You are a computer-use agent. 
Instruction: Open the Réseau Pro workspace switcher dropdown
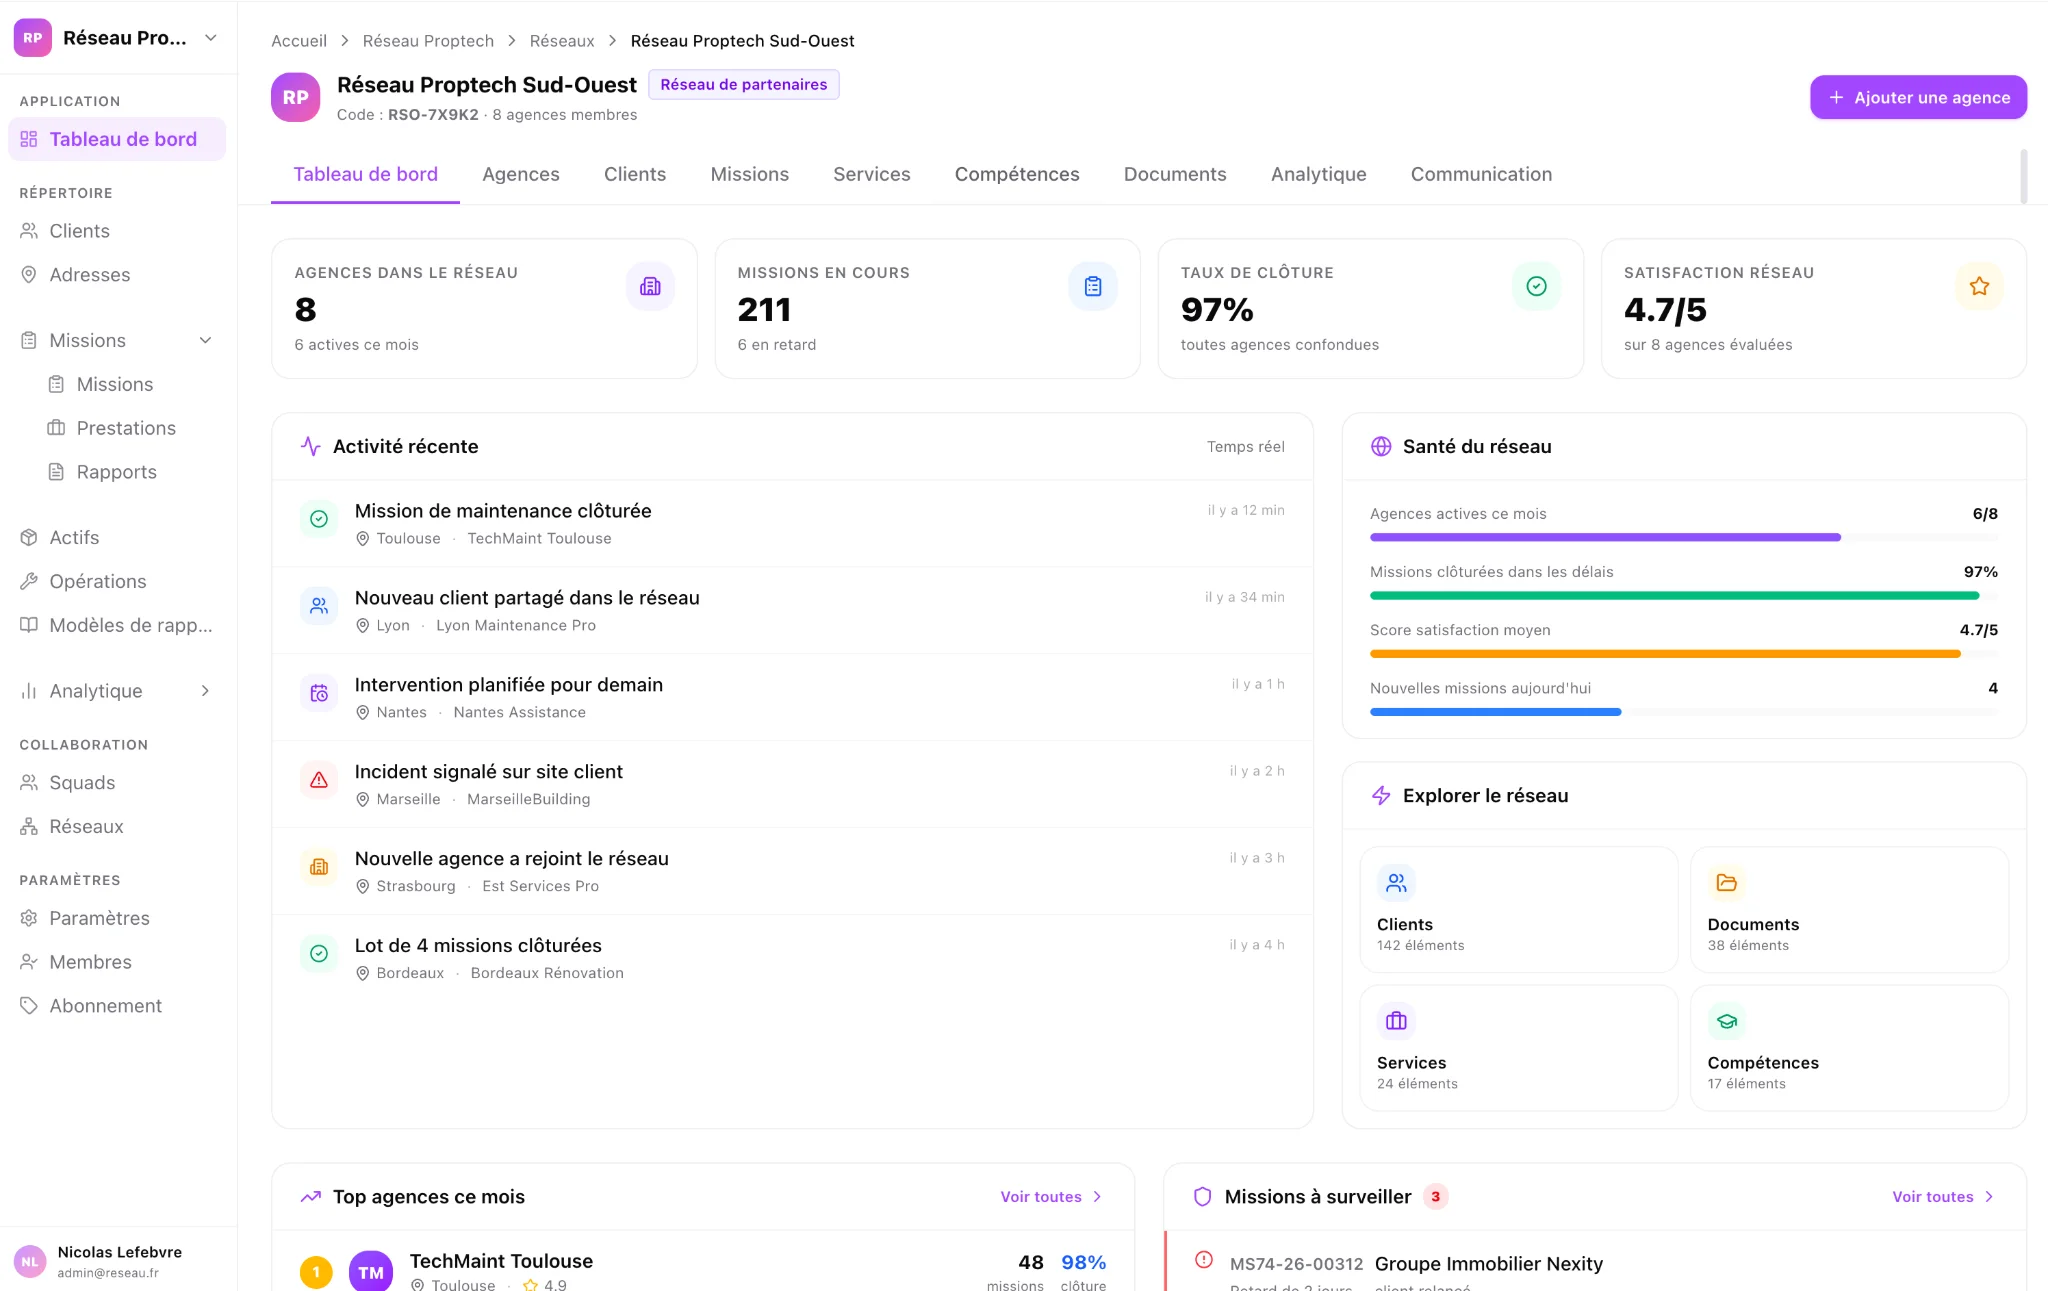[210, 38]
